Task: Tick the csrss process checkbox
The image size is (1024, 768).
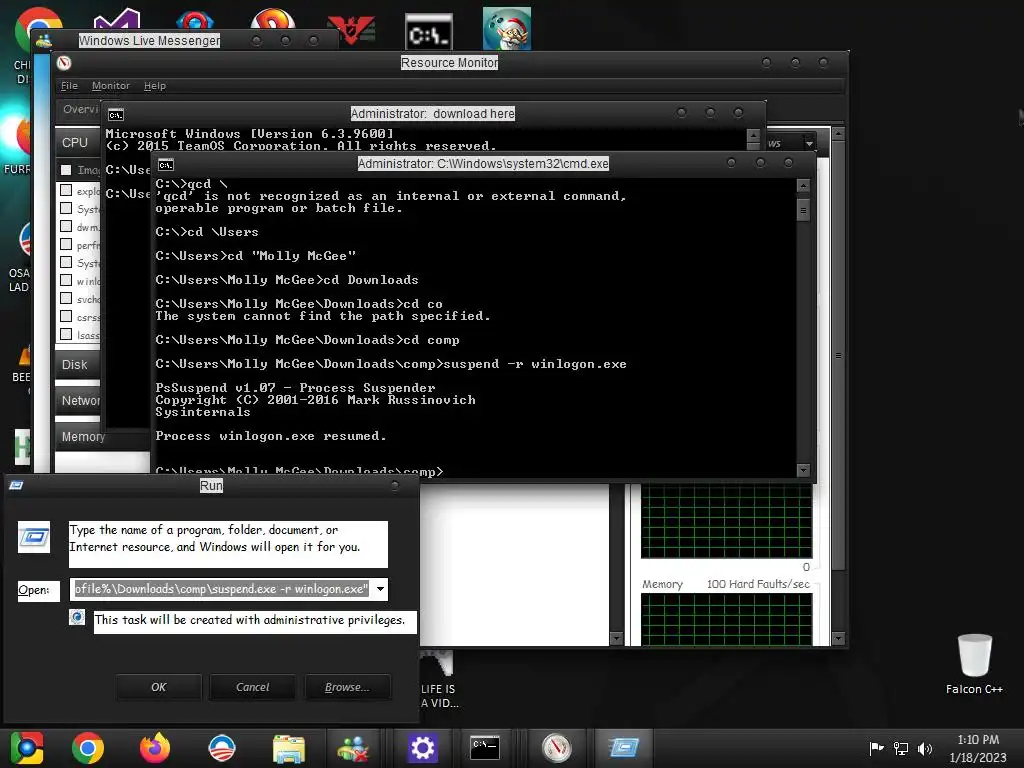Action: [x=66, y=316]
